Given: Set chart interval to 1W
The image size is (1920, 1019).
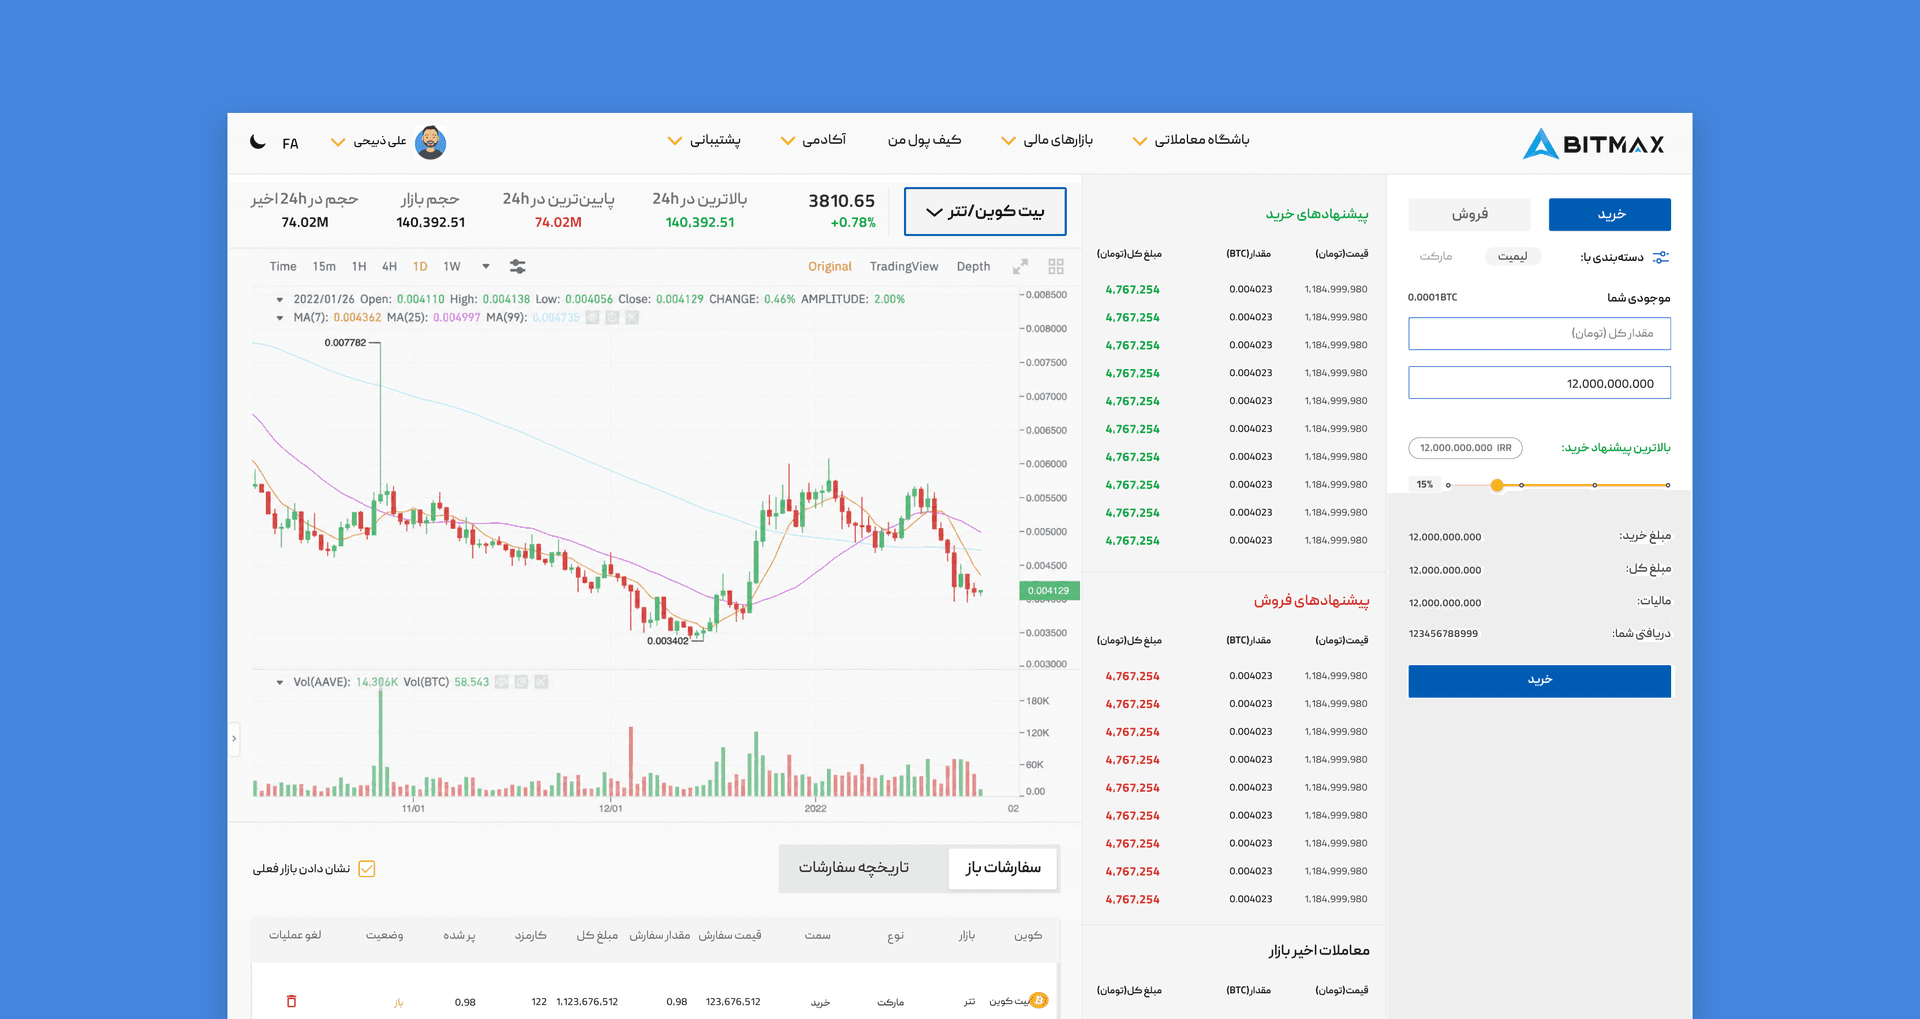Looking at the screenshot, I should point(452,266).
